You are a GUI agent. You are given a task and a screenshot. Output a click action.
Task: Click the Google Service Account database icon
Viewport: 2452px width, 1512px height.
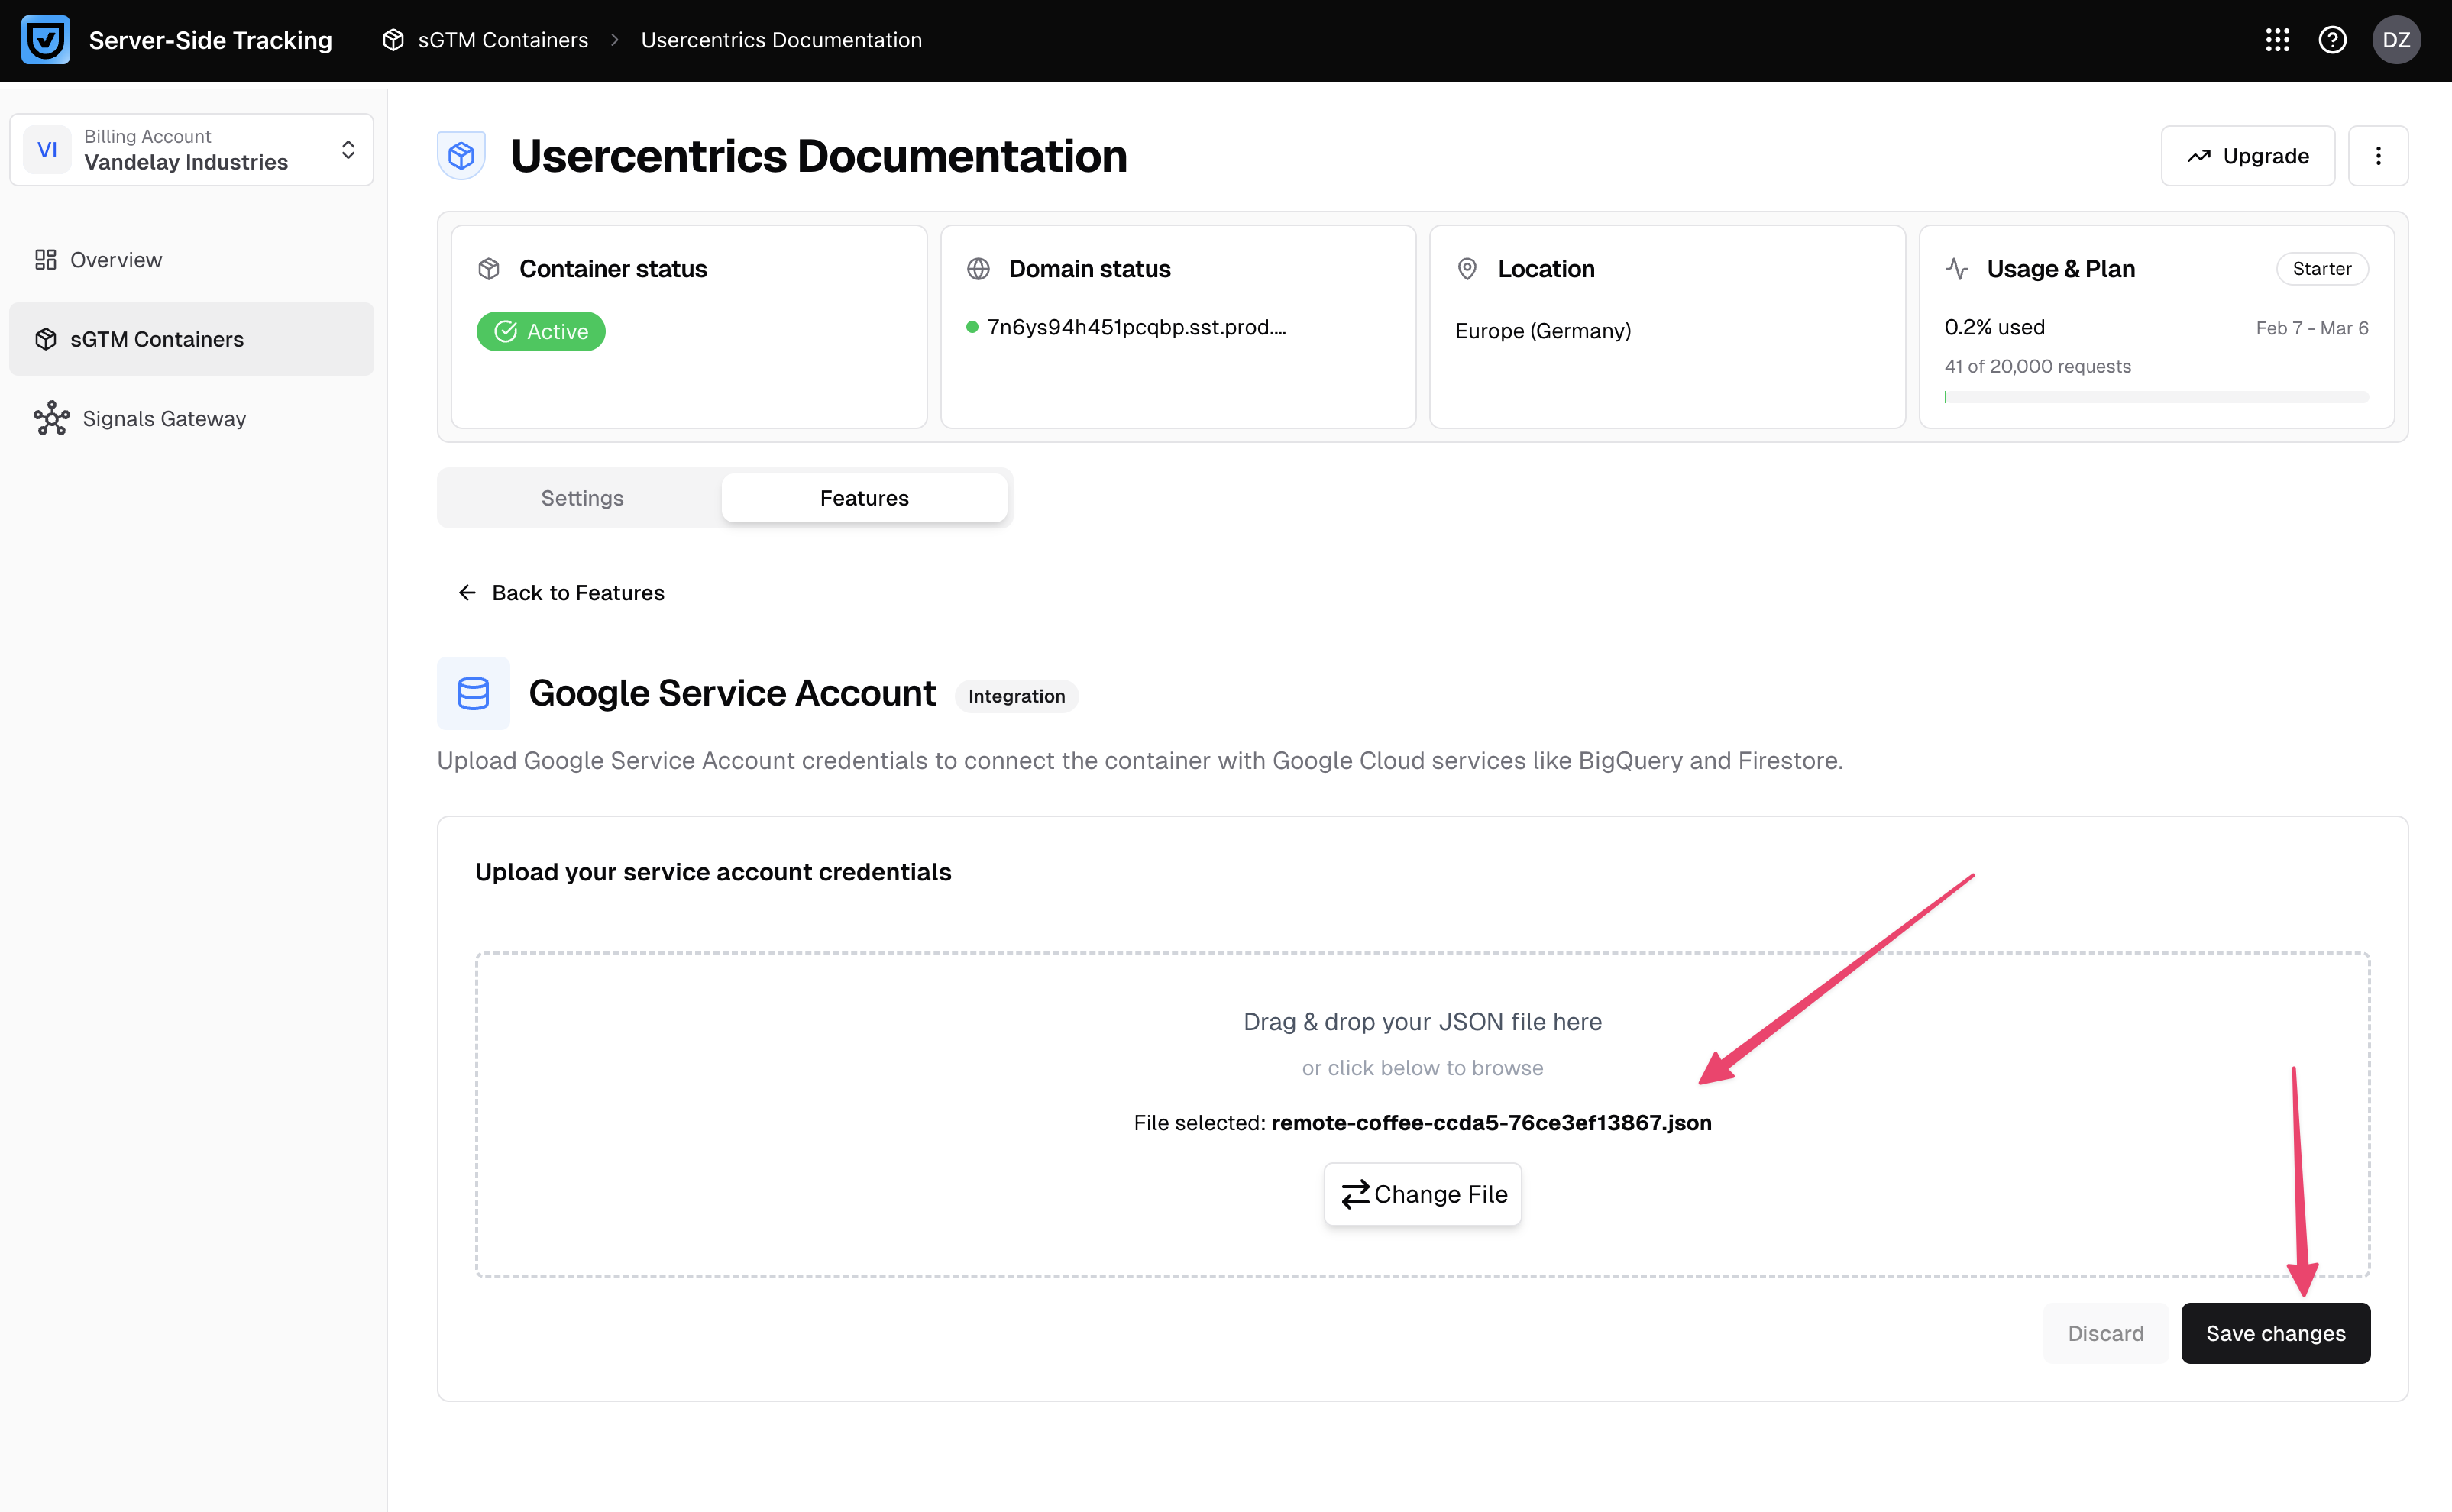click(473, 693)
